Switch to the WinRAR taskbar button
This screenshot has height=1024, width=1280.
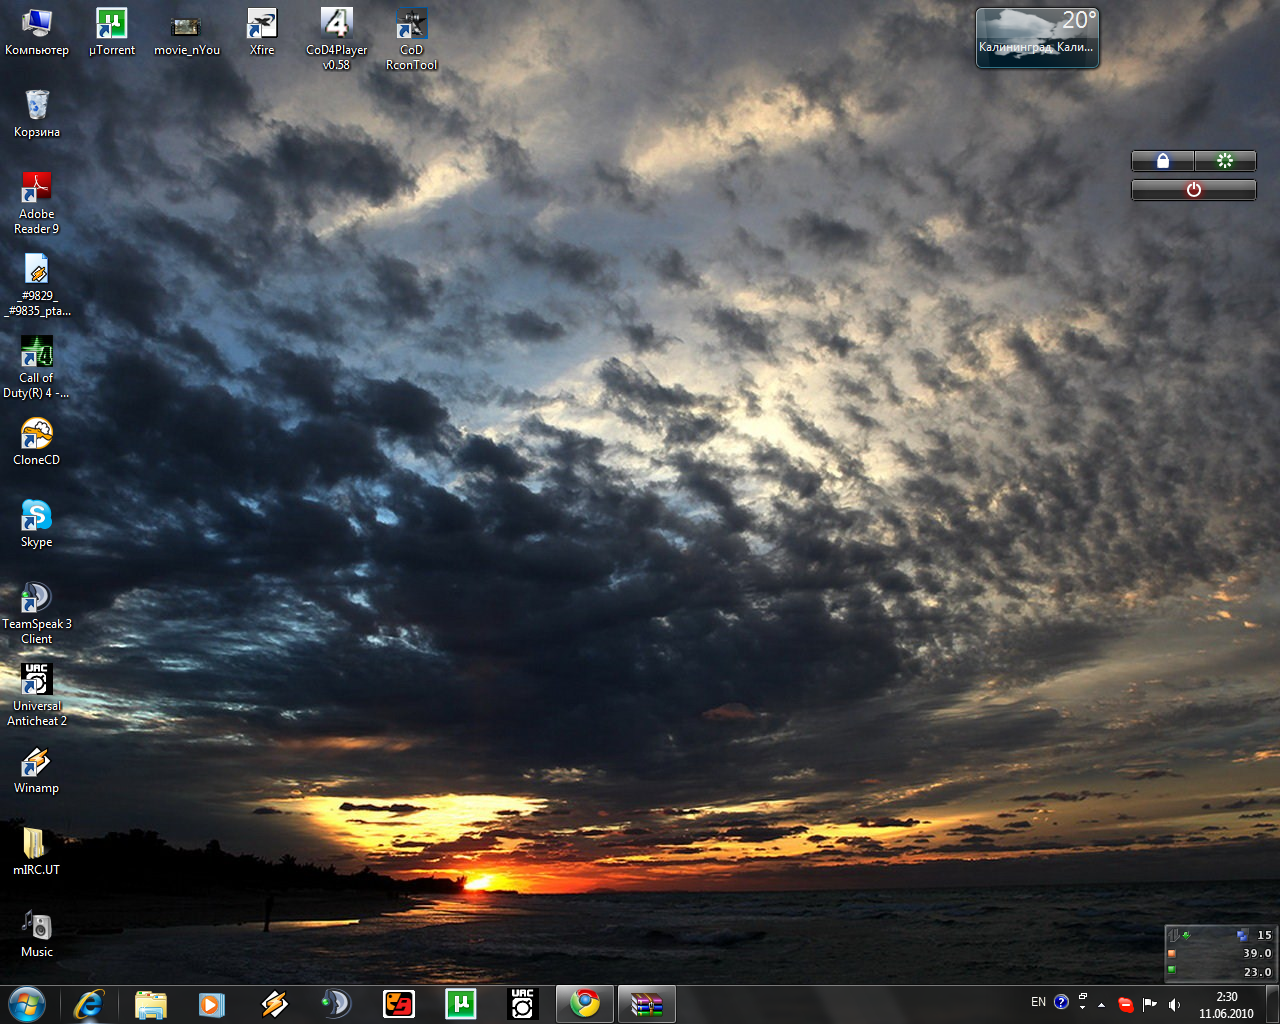[x=647, y=1004]
